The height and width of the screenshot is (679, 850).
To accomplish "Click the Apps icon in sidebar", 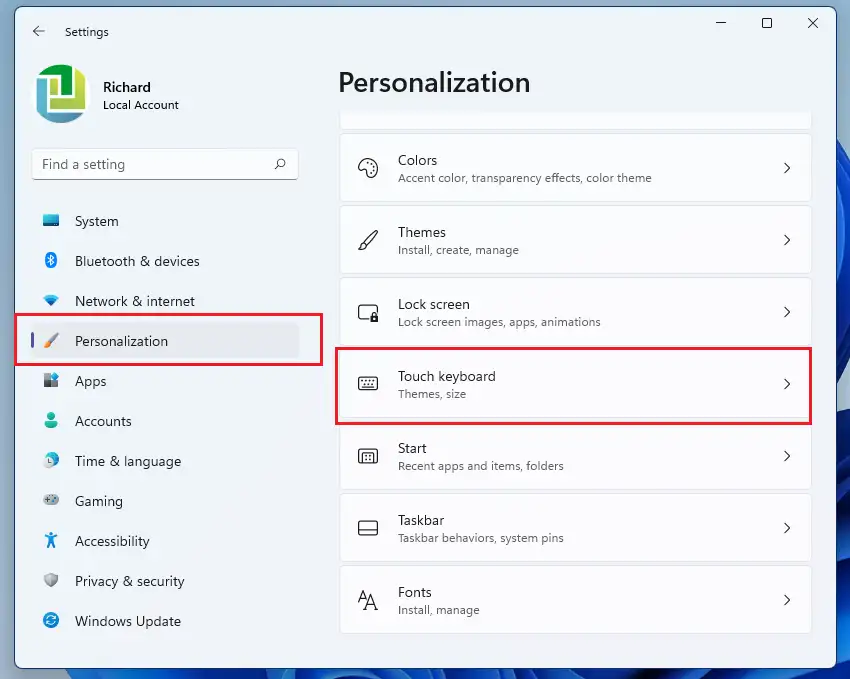I will pos(51,380).
